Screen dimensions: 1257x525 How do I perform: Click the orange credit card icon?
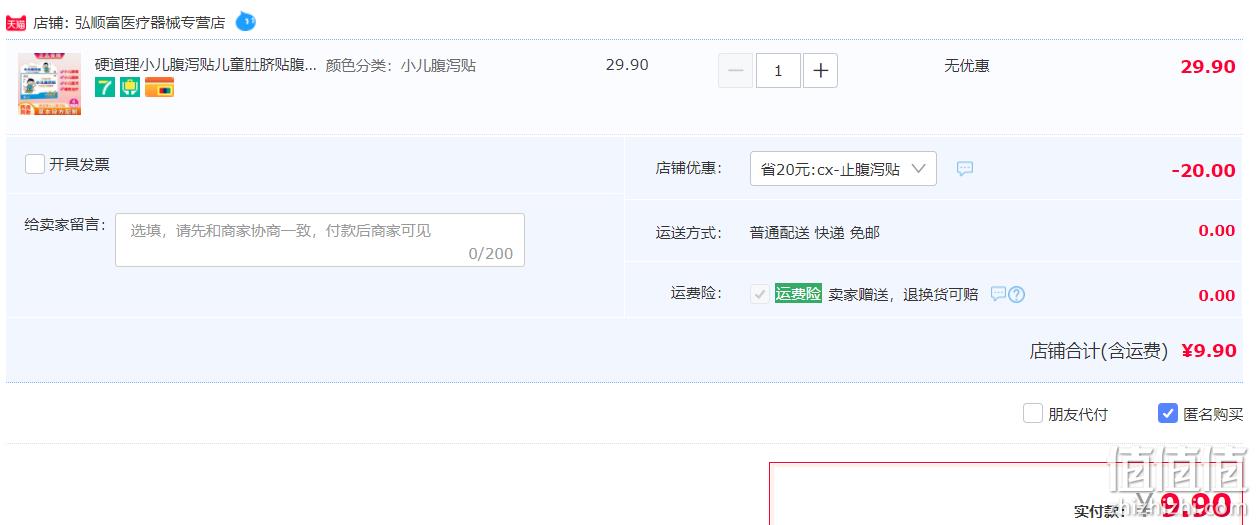159,88
